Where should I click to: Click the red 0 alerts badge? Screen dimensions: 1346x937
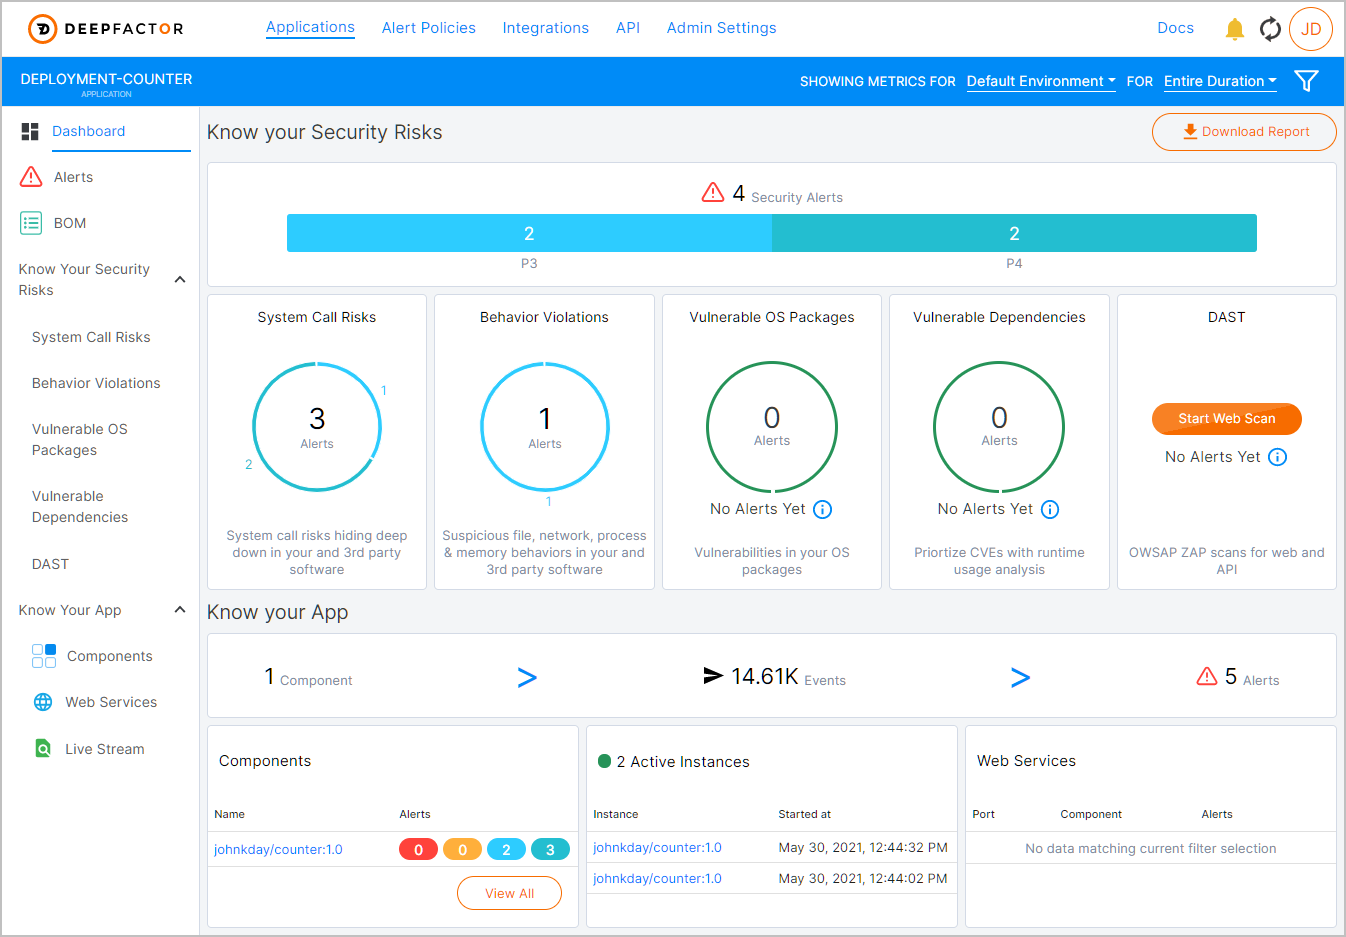click(418, 850)
